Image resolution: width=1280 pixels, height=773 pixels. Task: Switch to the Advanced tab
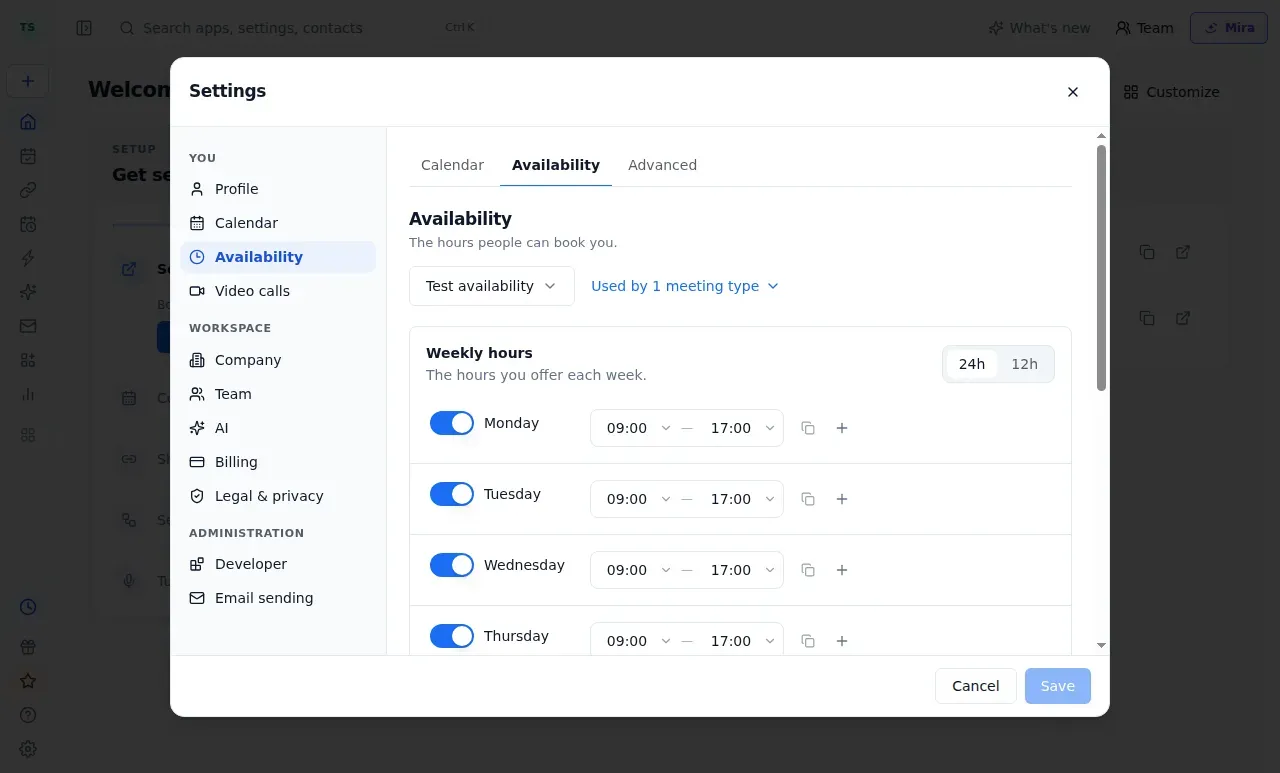662,165
